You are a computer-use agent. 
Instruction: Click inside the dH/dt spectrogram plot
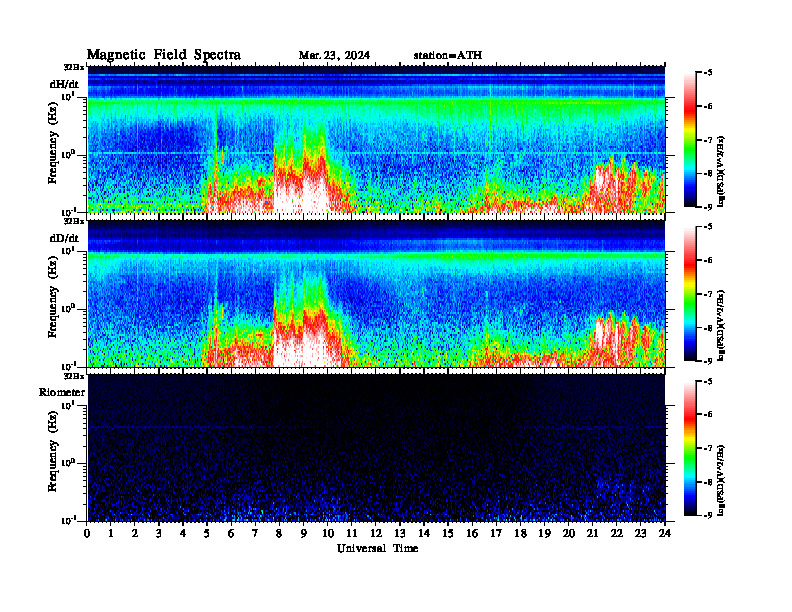(x=376, y=139)
